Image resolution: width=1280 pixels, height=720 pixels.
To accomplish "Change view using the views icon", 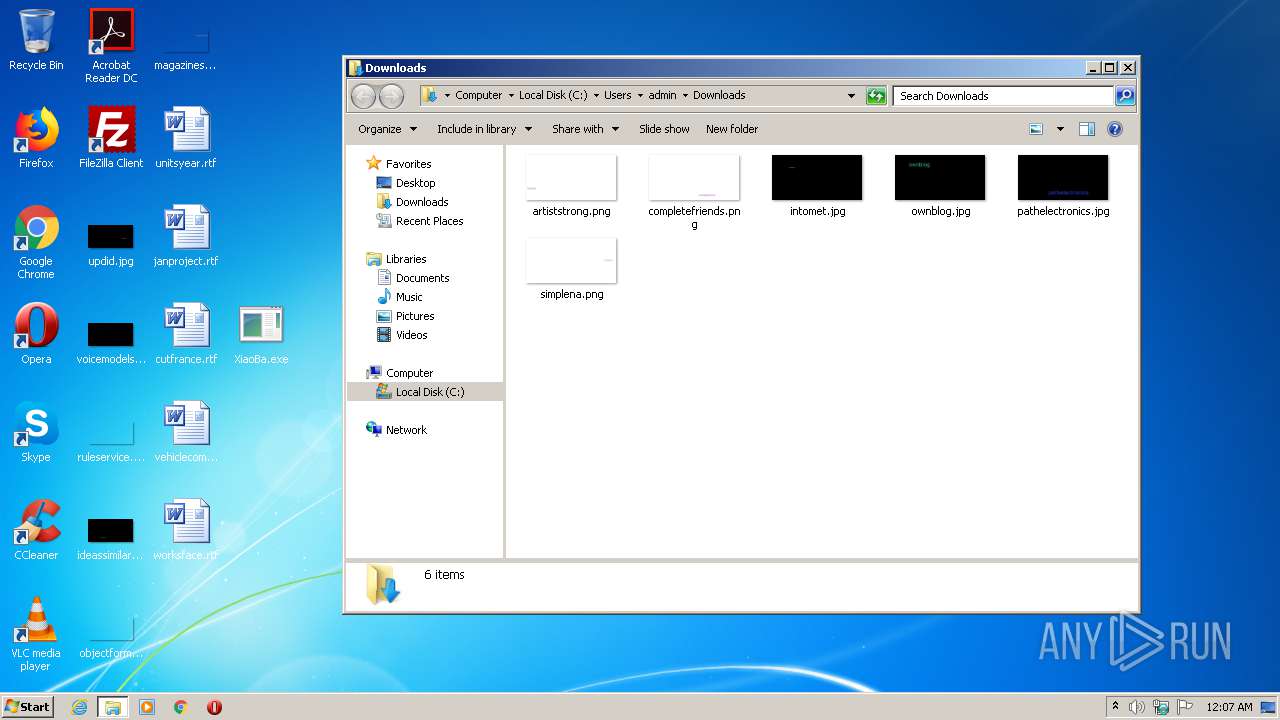I will click(x=1036, y=129).
